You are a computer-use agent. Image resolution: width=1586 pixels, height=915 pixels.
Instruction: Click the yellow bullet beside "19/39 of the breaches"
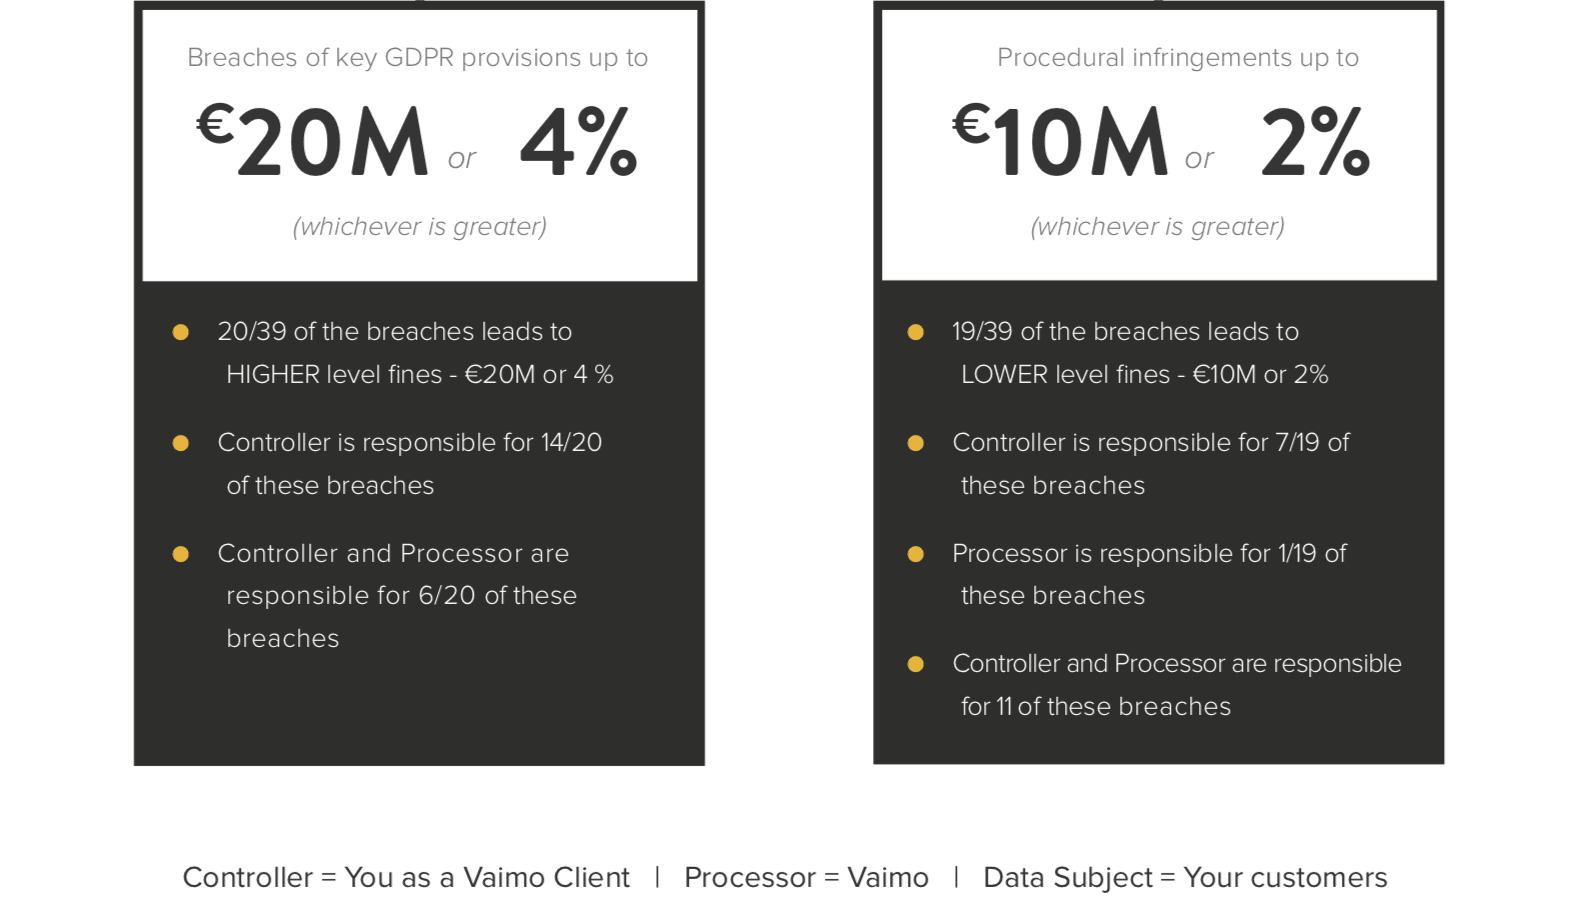(x=915, y=332)
